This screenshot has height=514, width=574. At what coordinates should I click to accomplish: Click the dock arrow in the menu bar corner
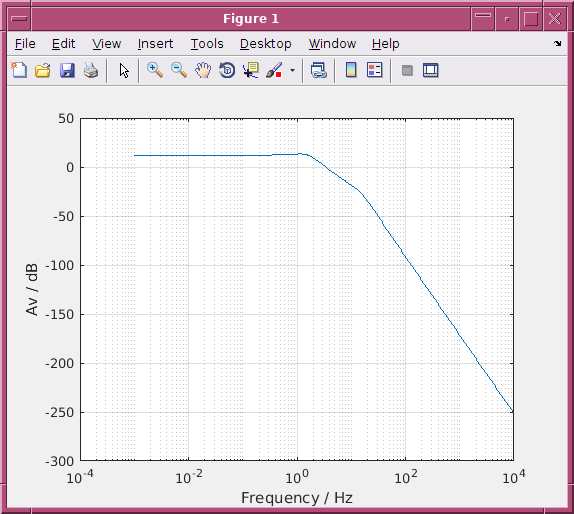click(558, 44)
